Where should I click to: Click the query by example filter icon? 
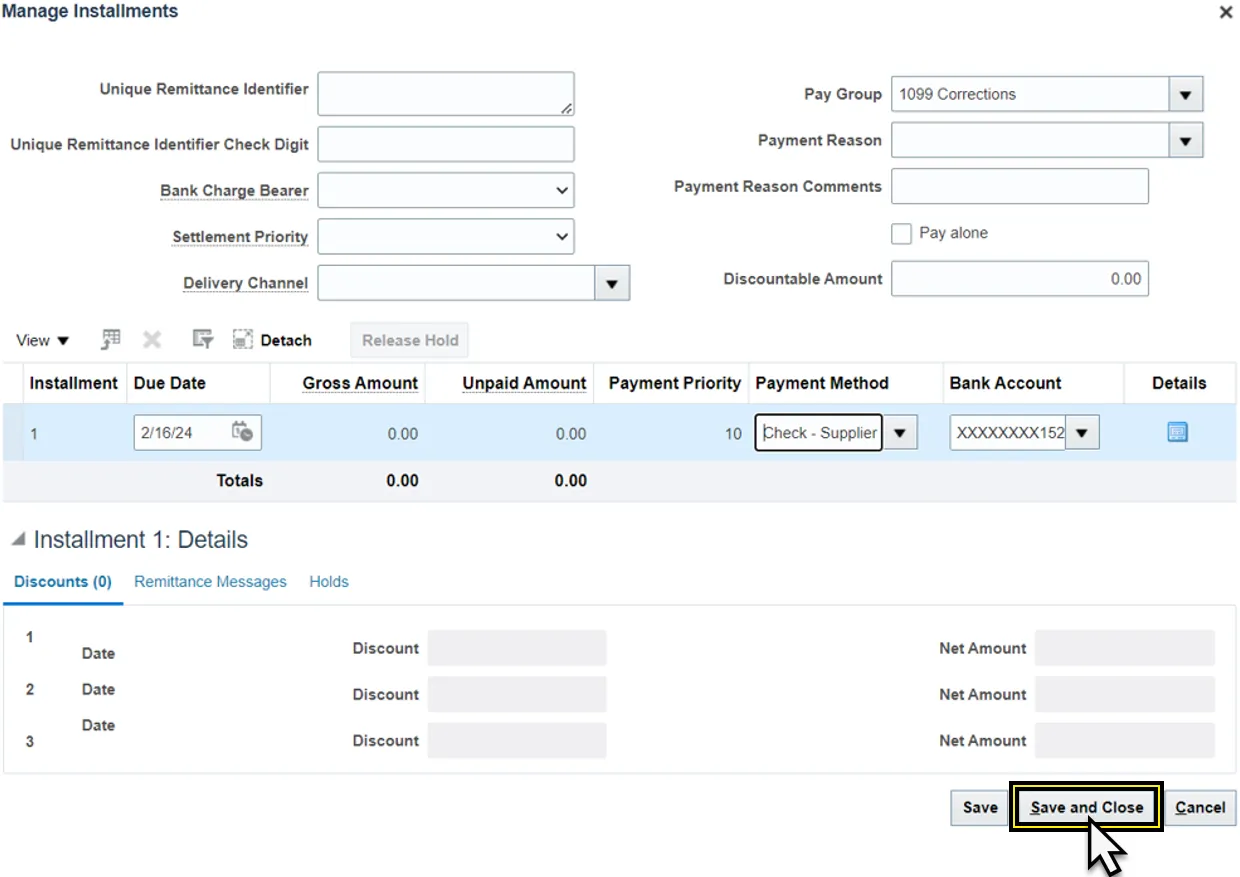[203, 340]
